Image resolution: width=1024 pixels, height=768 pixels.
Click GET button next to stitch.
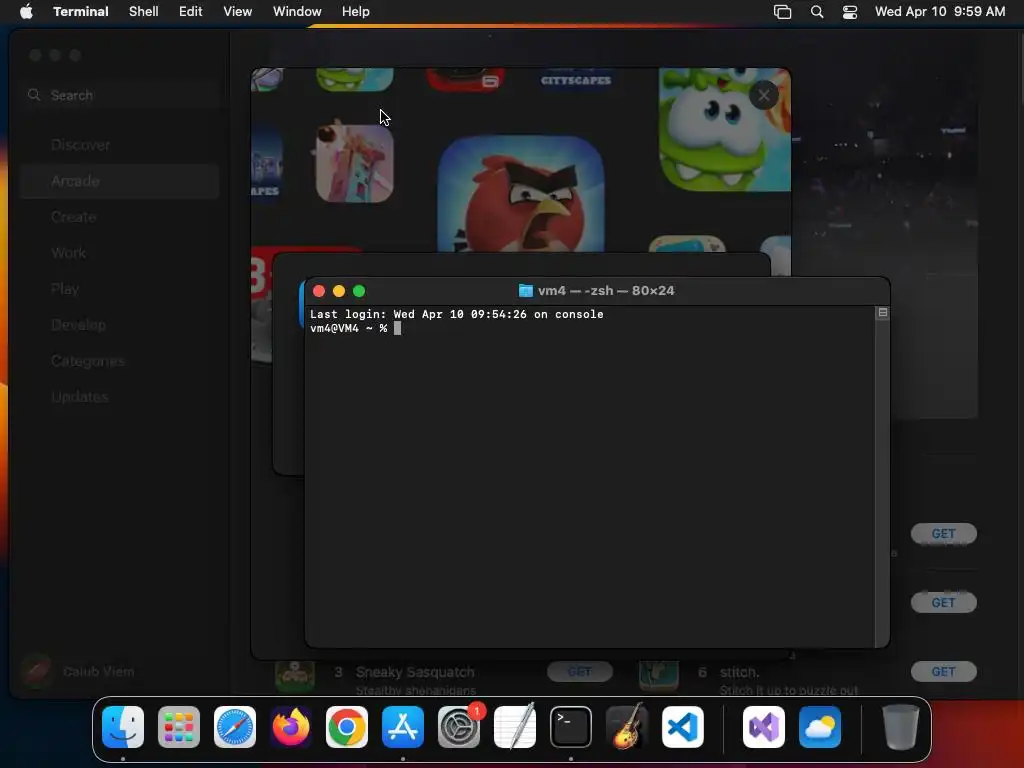pos(944,671)
